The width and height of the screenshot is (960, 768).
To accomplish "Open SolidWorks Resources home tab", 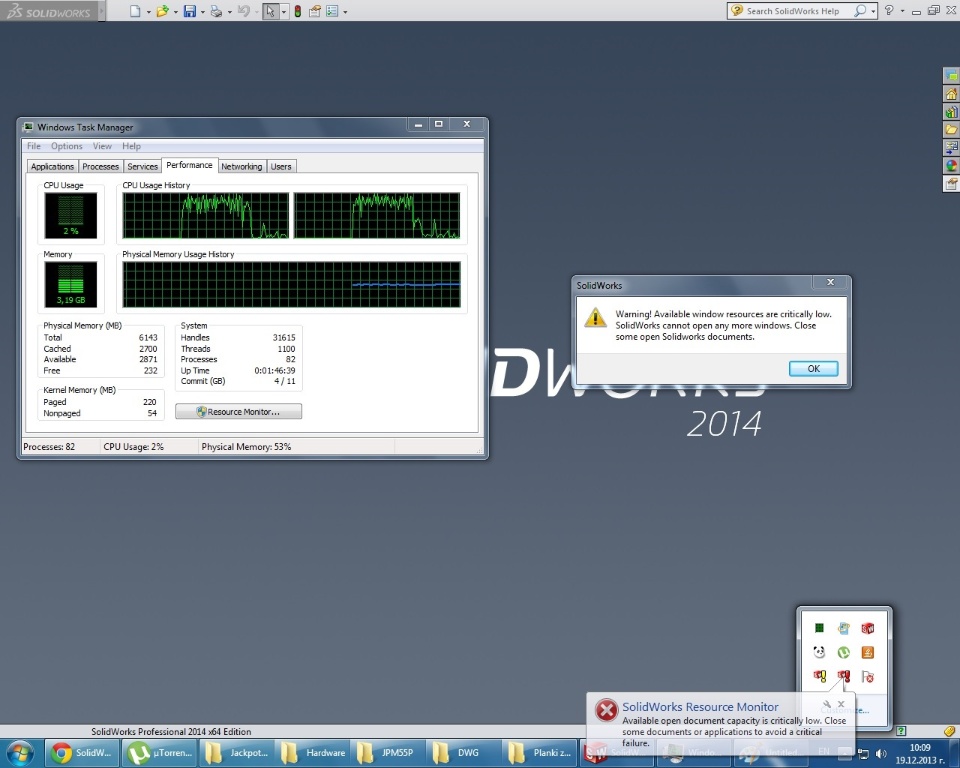I will tap(951, 94).
